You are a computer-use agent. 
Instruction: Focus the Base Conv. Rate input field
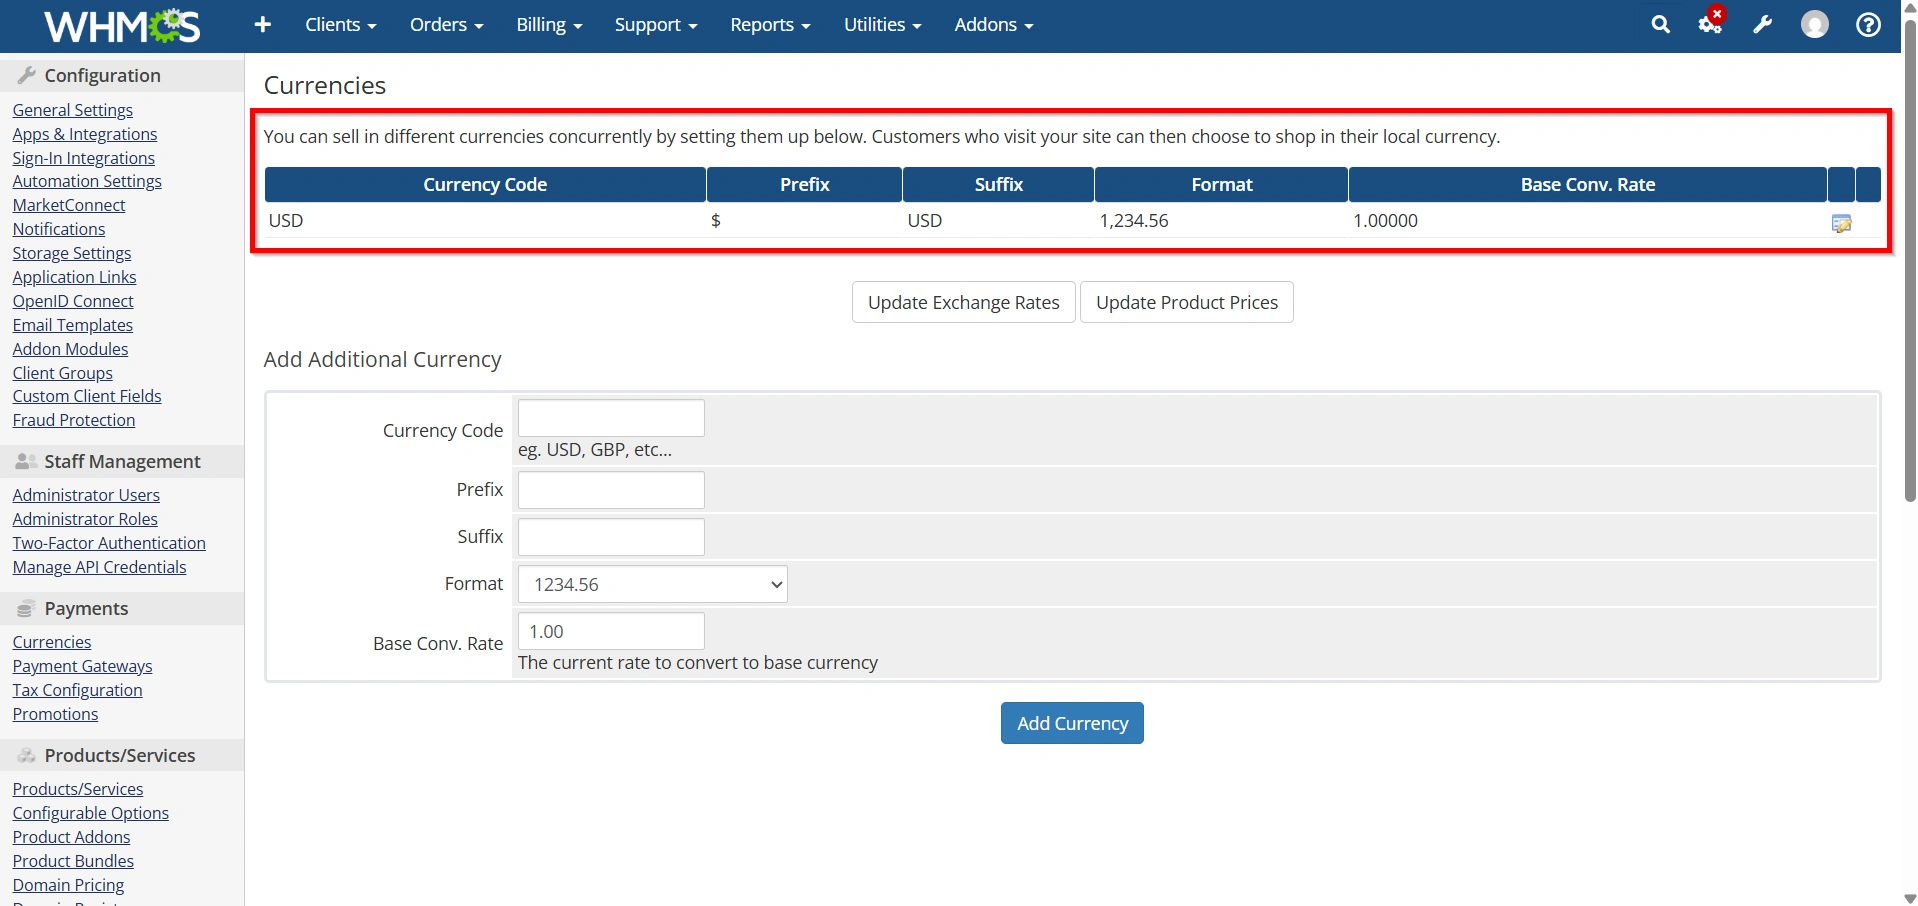pos(611,631)
